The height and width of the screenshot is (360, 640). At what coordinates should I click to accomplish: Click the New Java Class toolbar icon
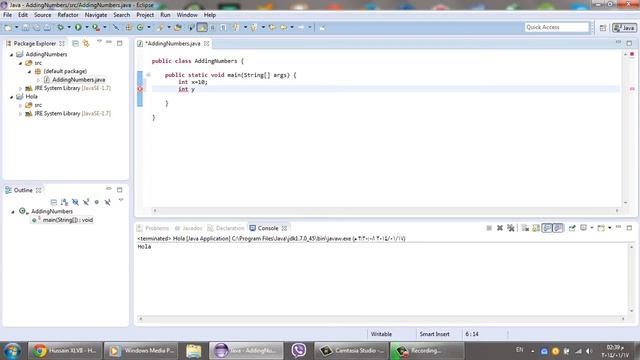pyautogui.click(x=140, y=27)
